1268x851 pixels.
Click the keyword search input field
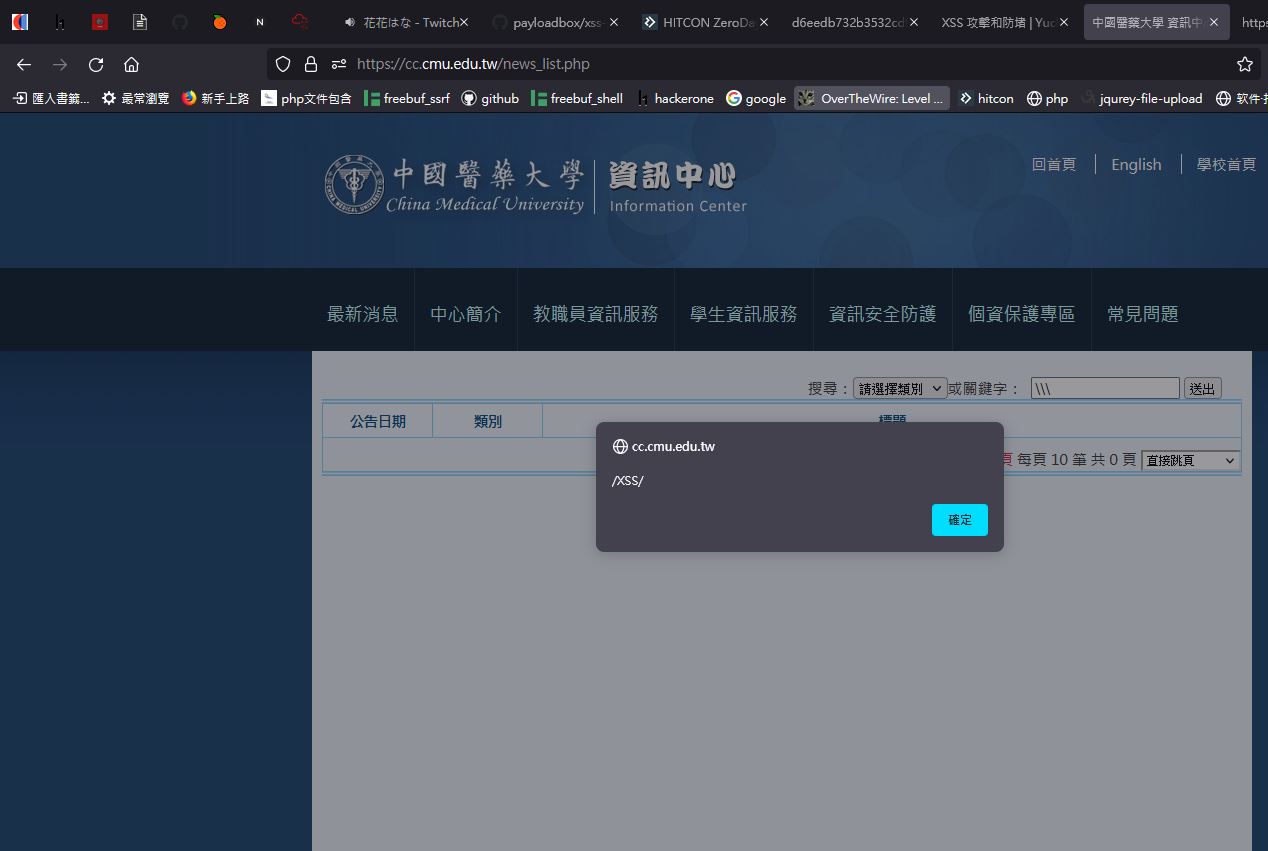point(1105,388)
